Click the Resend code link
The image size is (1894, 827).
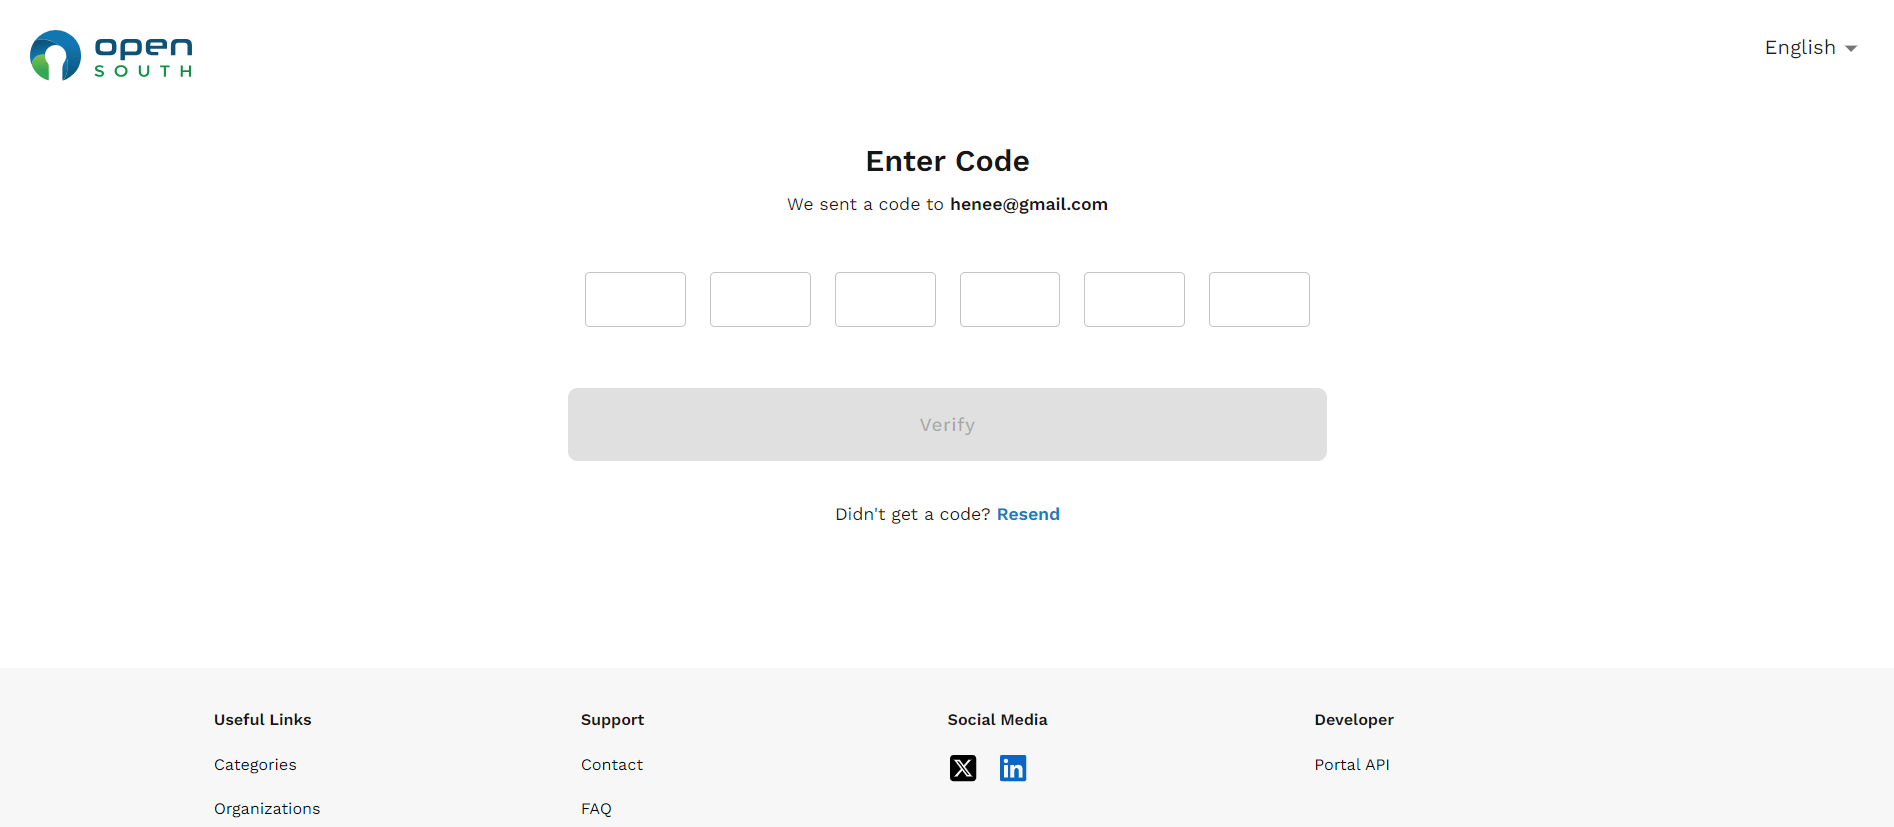1028,514
